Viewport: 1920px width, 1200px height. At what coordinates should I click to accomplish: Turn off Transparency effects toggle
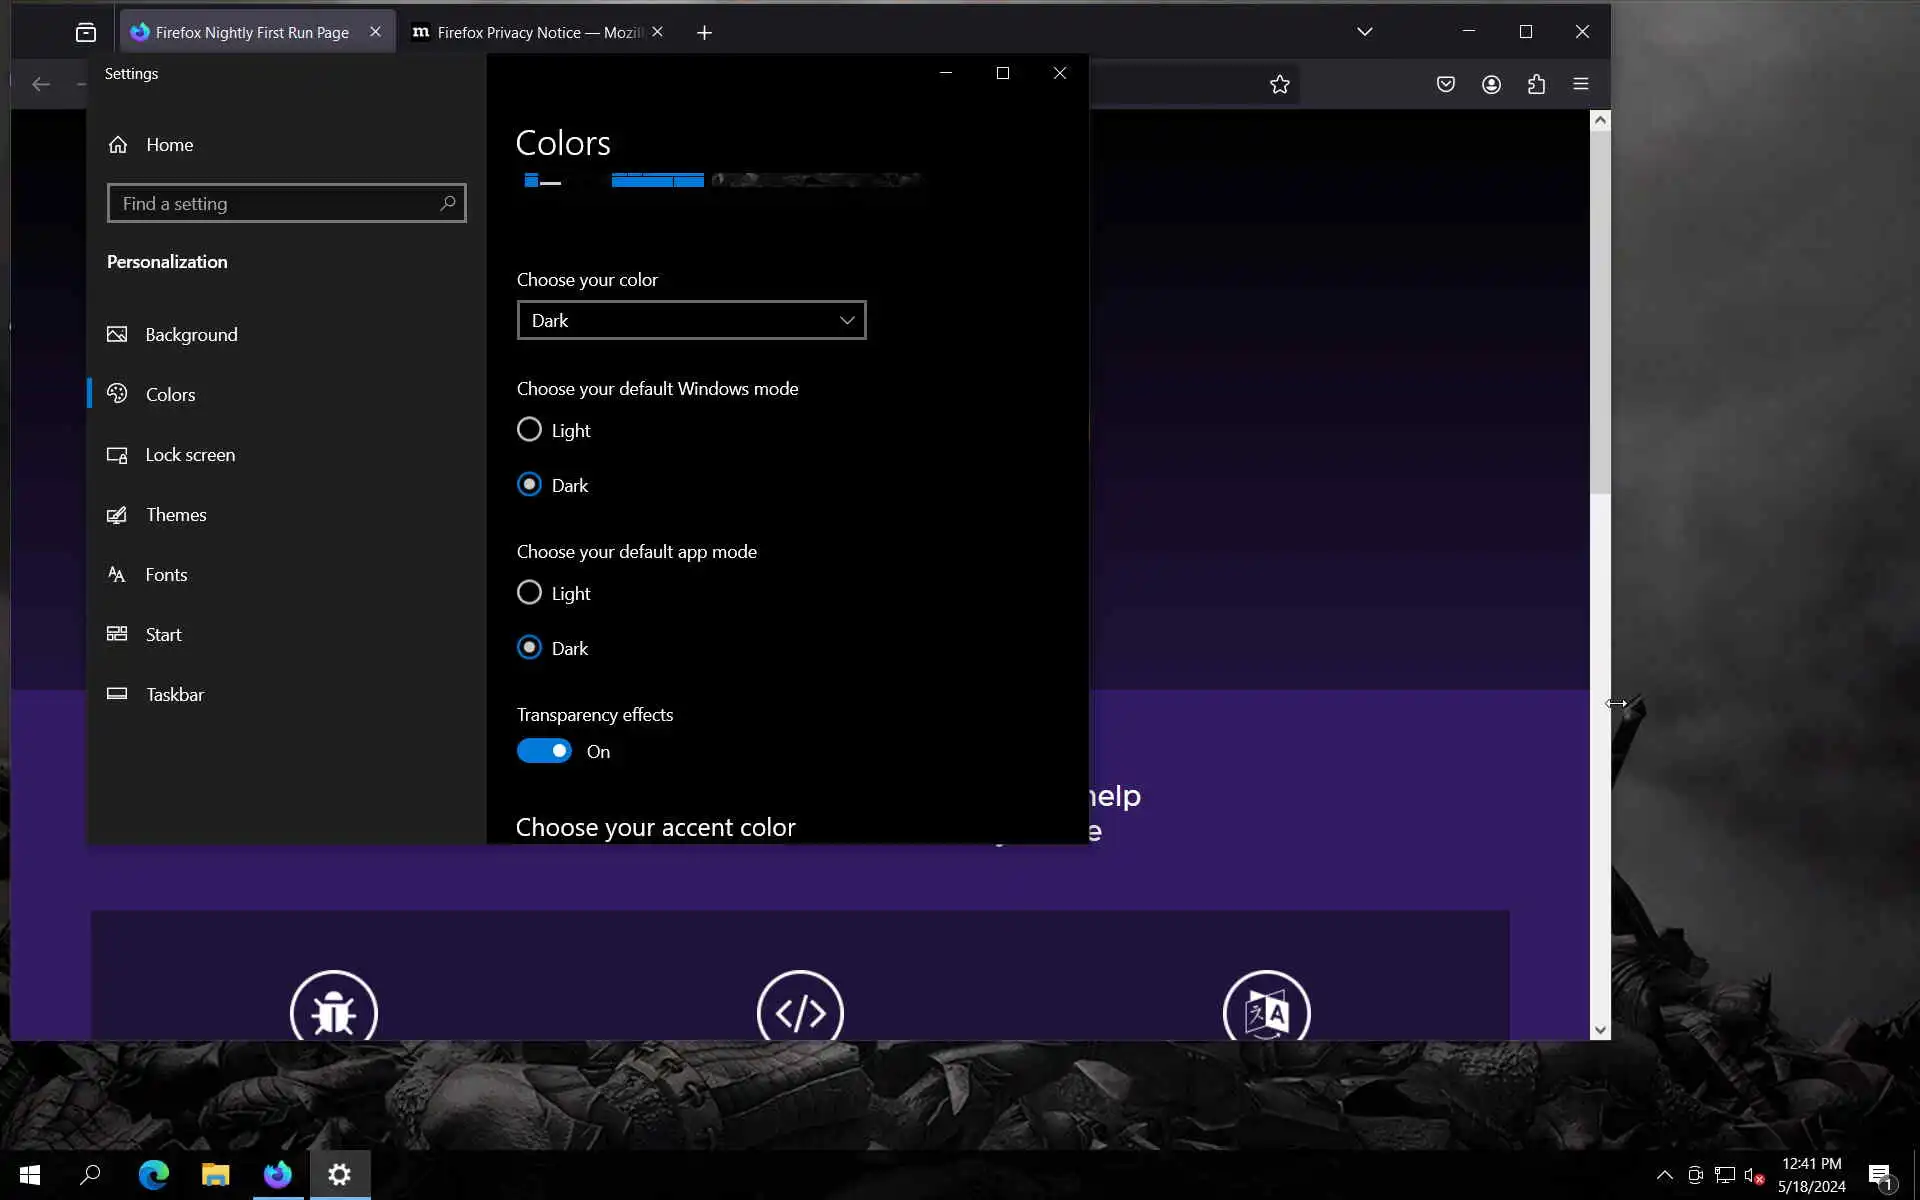(544, 751)
